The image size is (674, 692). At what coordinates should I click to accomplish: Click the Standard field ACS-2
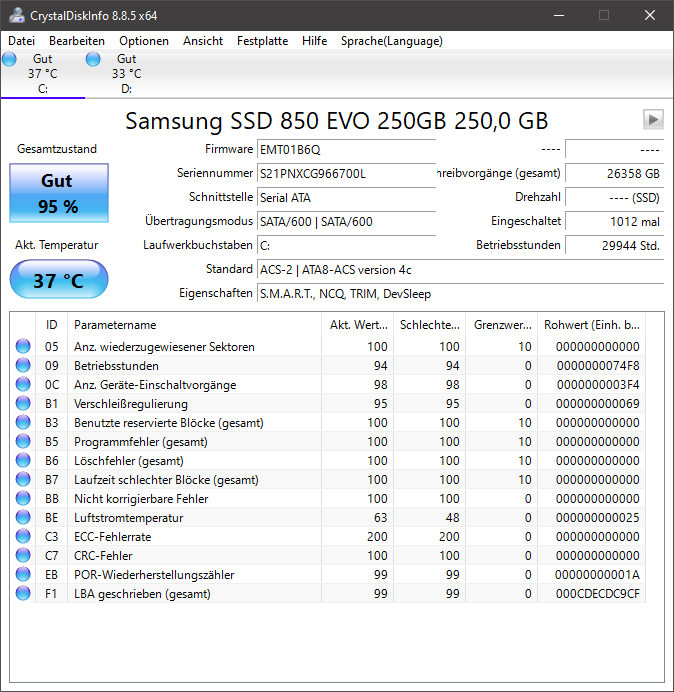(460, 269)
